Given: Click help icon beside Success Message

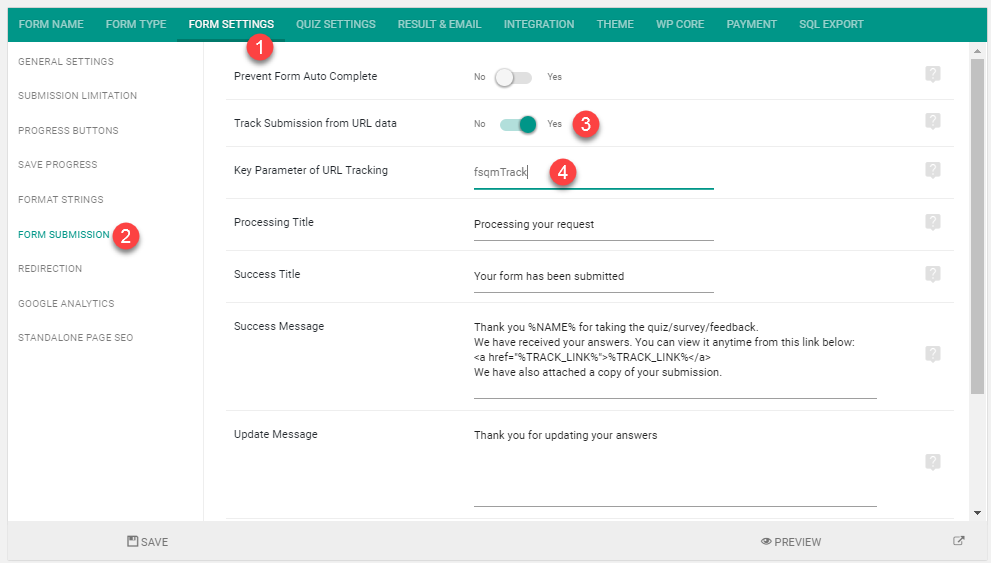Looking at the screenshot, I should (x=933, y=354).
